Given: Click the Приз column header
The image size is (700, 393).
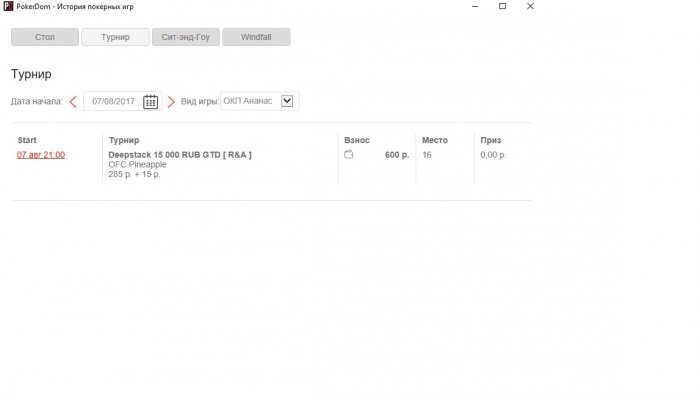Looking at the screenshot, I should pos(491,140).
